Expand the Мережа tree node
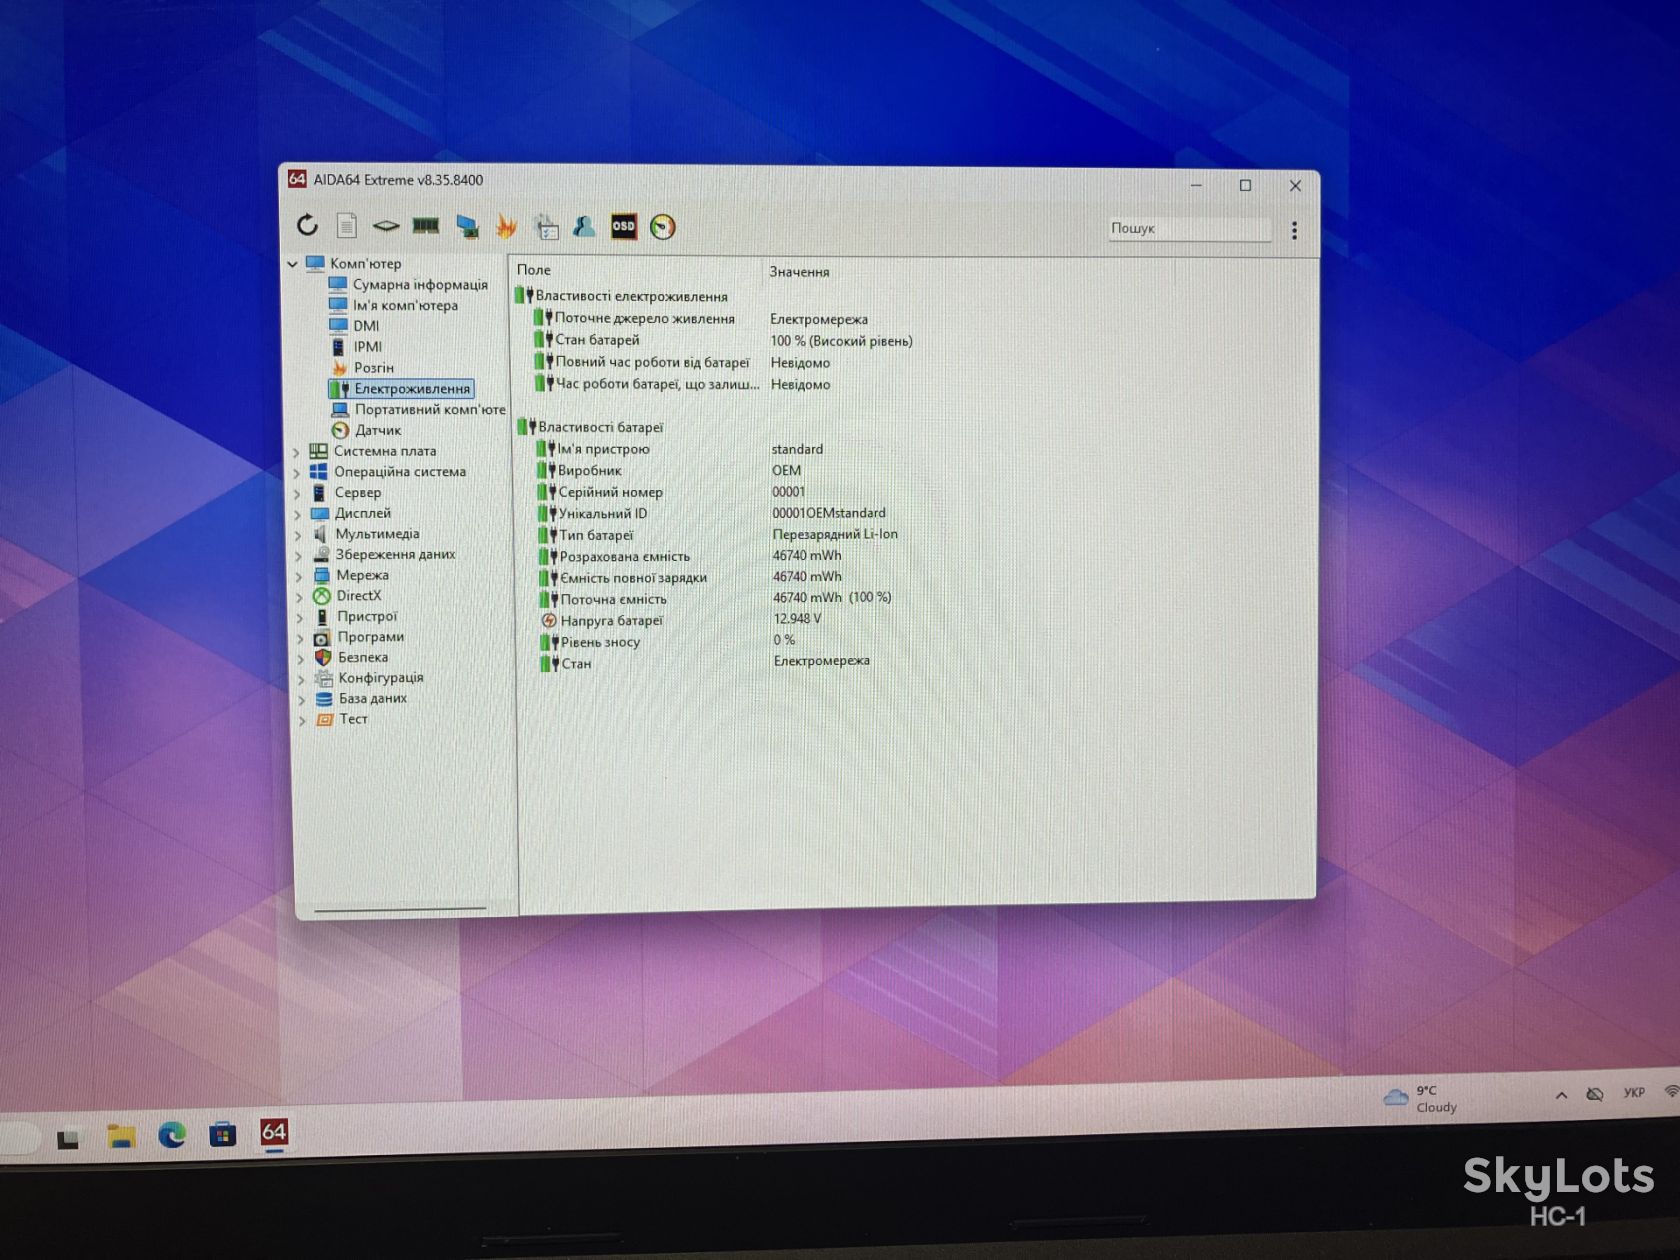The image size is (1680, 1260). [298, 577]
